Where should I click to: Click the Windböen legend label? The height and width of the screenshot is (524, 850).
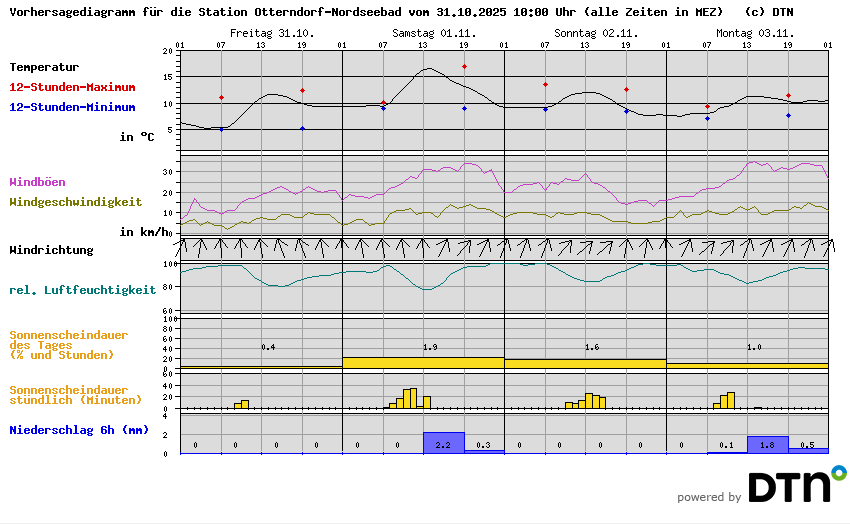(x=38, y=182)
